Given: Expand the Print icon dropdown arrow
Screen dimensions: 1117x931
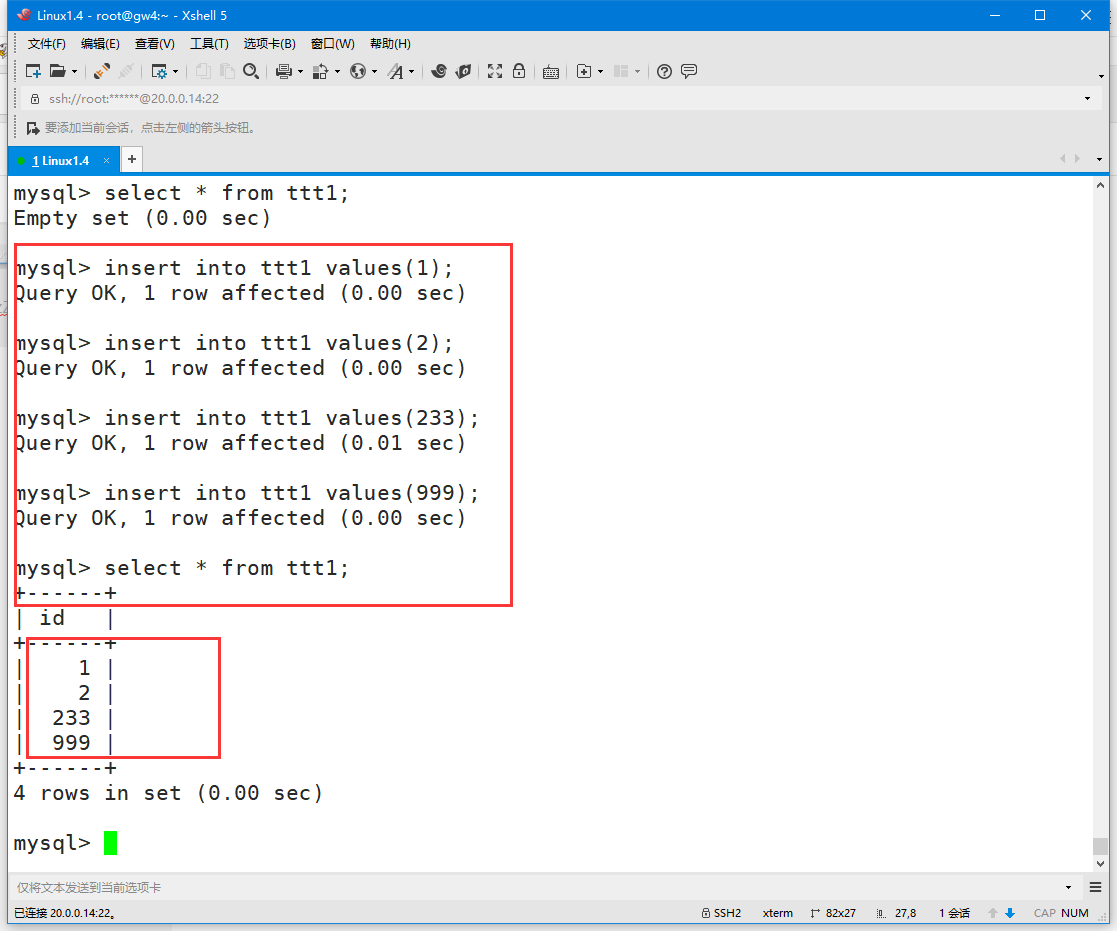Looking at the screenshot, I should click(x=301, y=71).
